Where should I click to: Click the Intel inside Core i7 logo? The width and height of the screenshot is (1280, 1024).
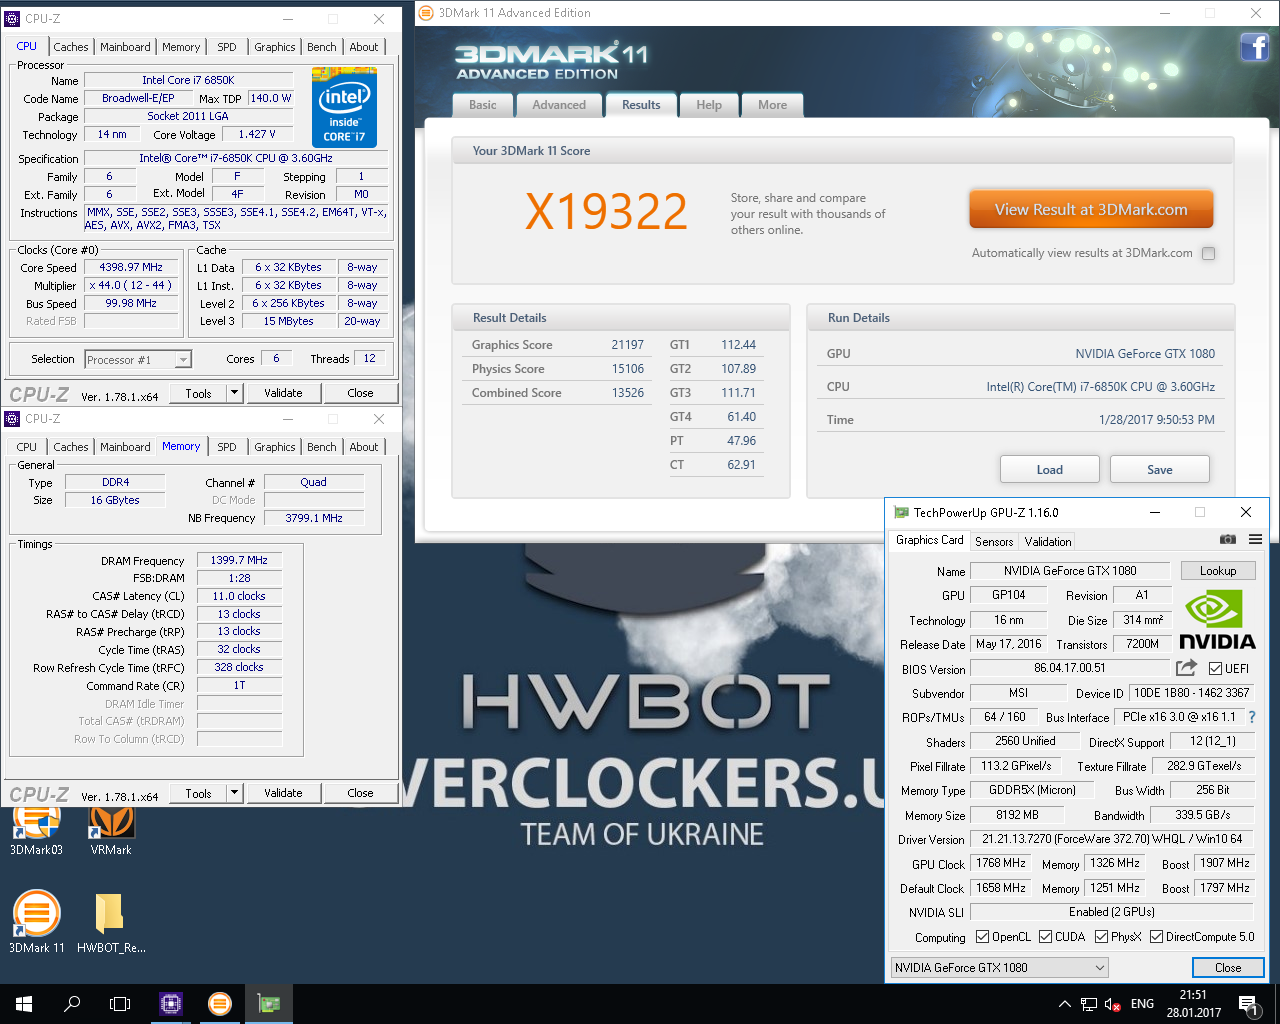[344, 107]
